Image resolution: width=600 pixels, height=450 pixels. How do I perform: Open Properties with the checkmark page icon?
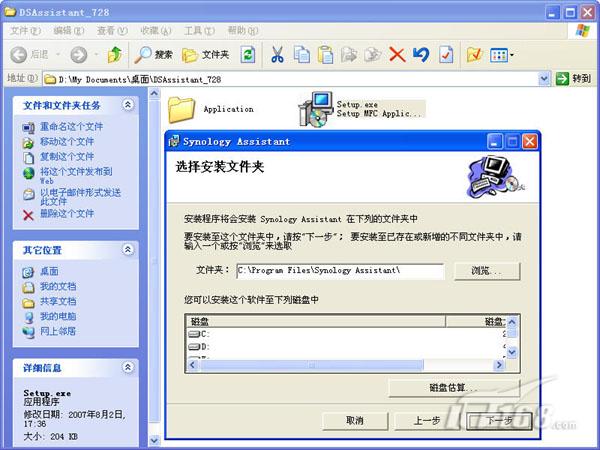446,55
